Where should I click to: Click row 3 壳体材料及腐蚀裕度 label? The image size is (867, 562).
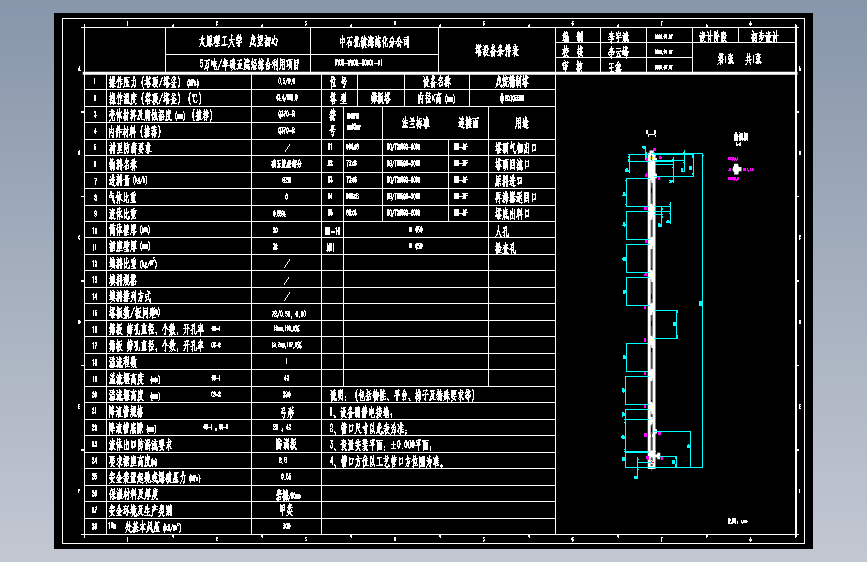pyautogui.click(x=160, y=115)
